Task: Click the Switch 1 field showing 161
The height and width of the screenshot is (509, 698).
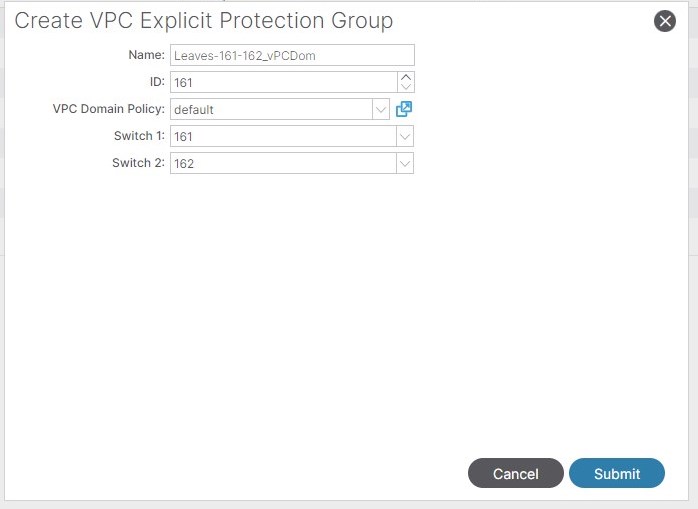Action: [x=283, y=136]
